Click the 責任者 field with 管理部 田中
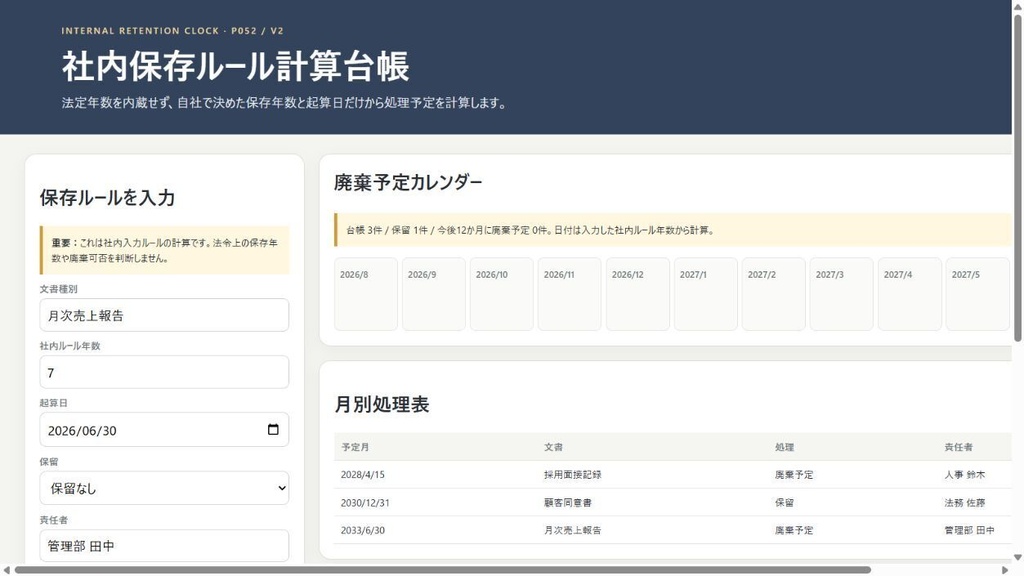Screen dimensions: 1024x576 164,545
